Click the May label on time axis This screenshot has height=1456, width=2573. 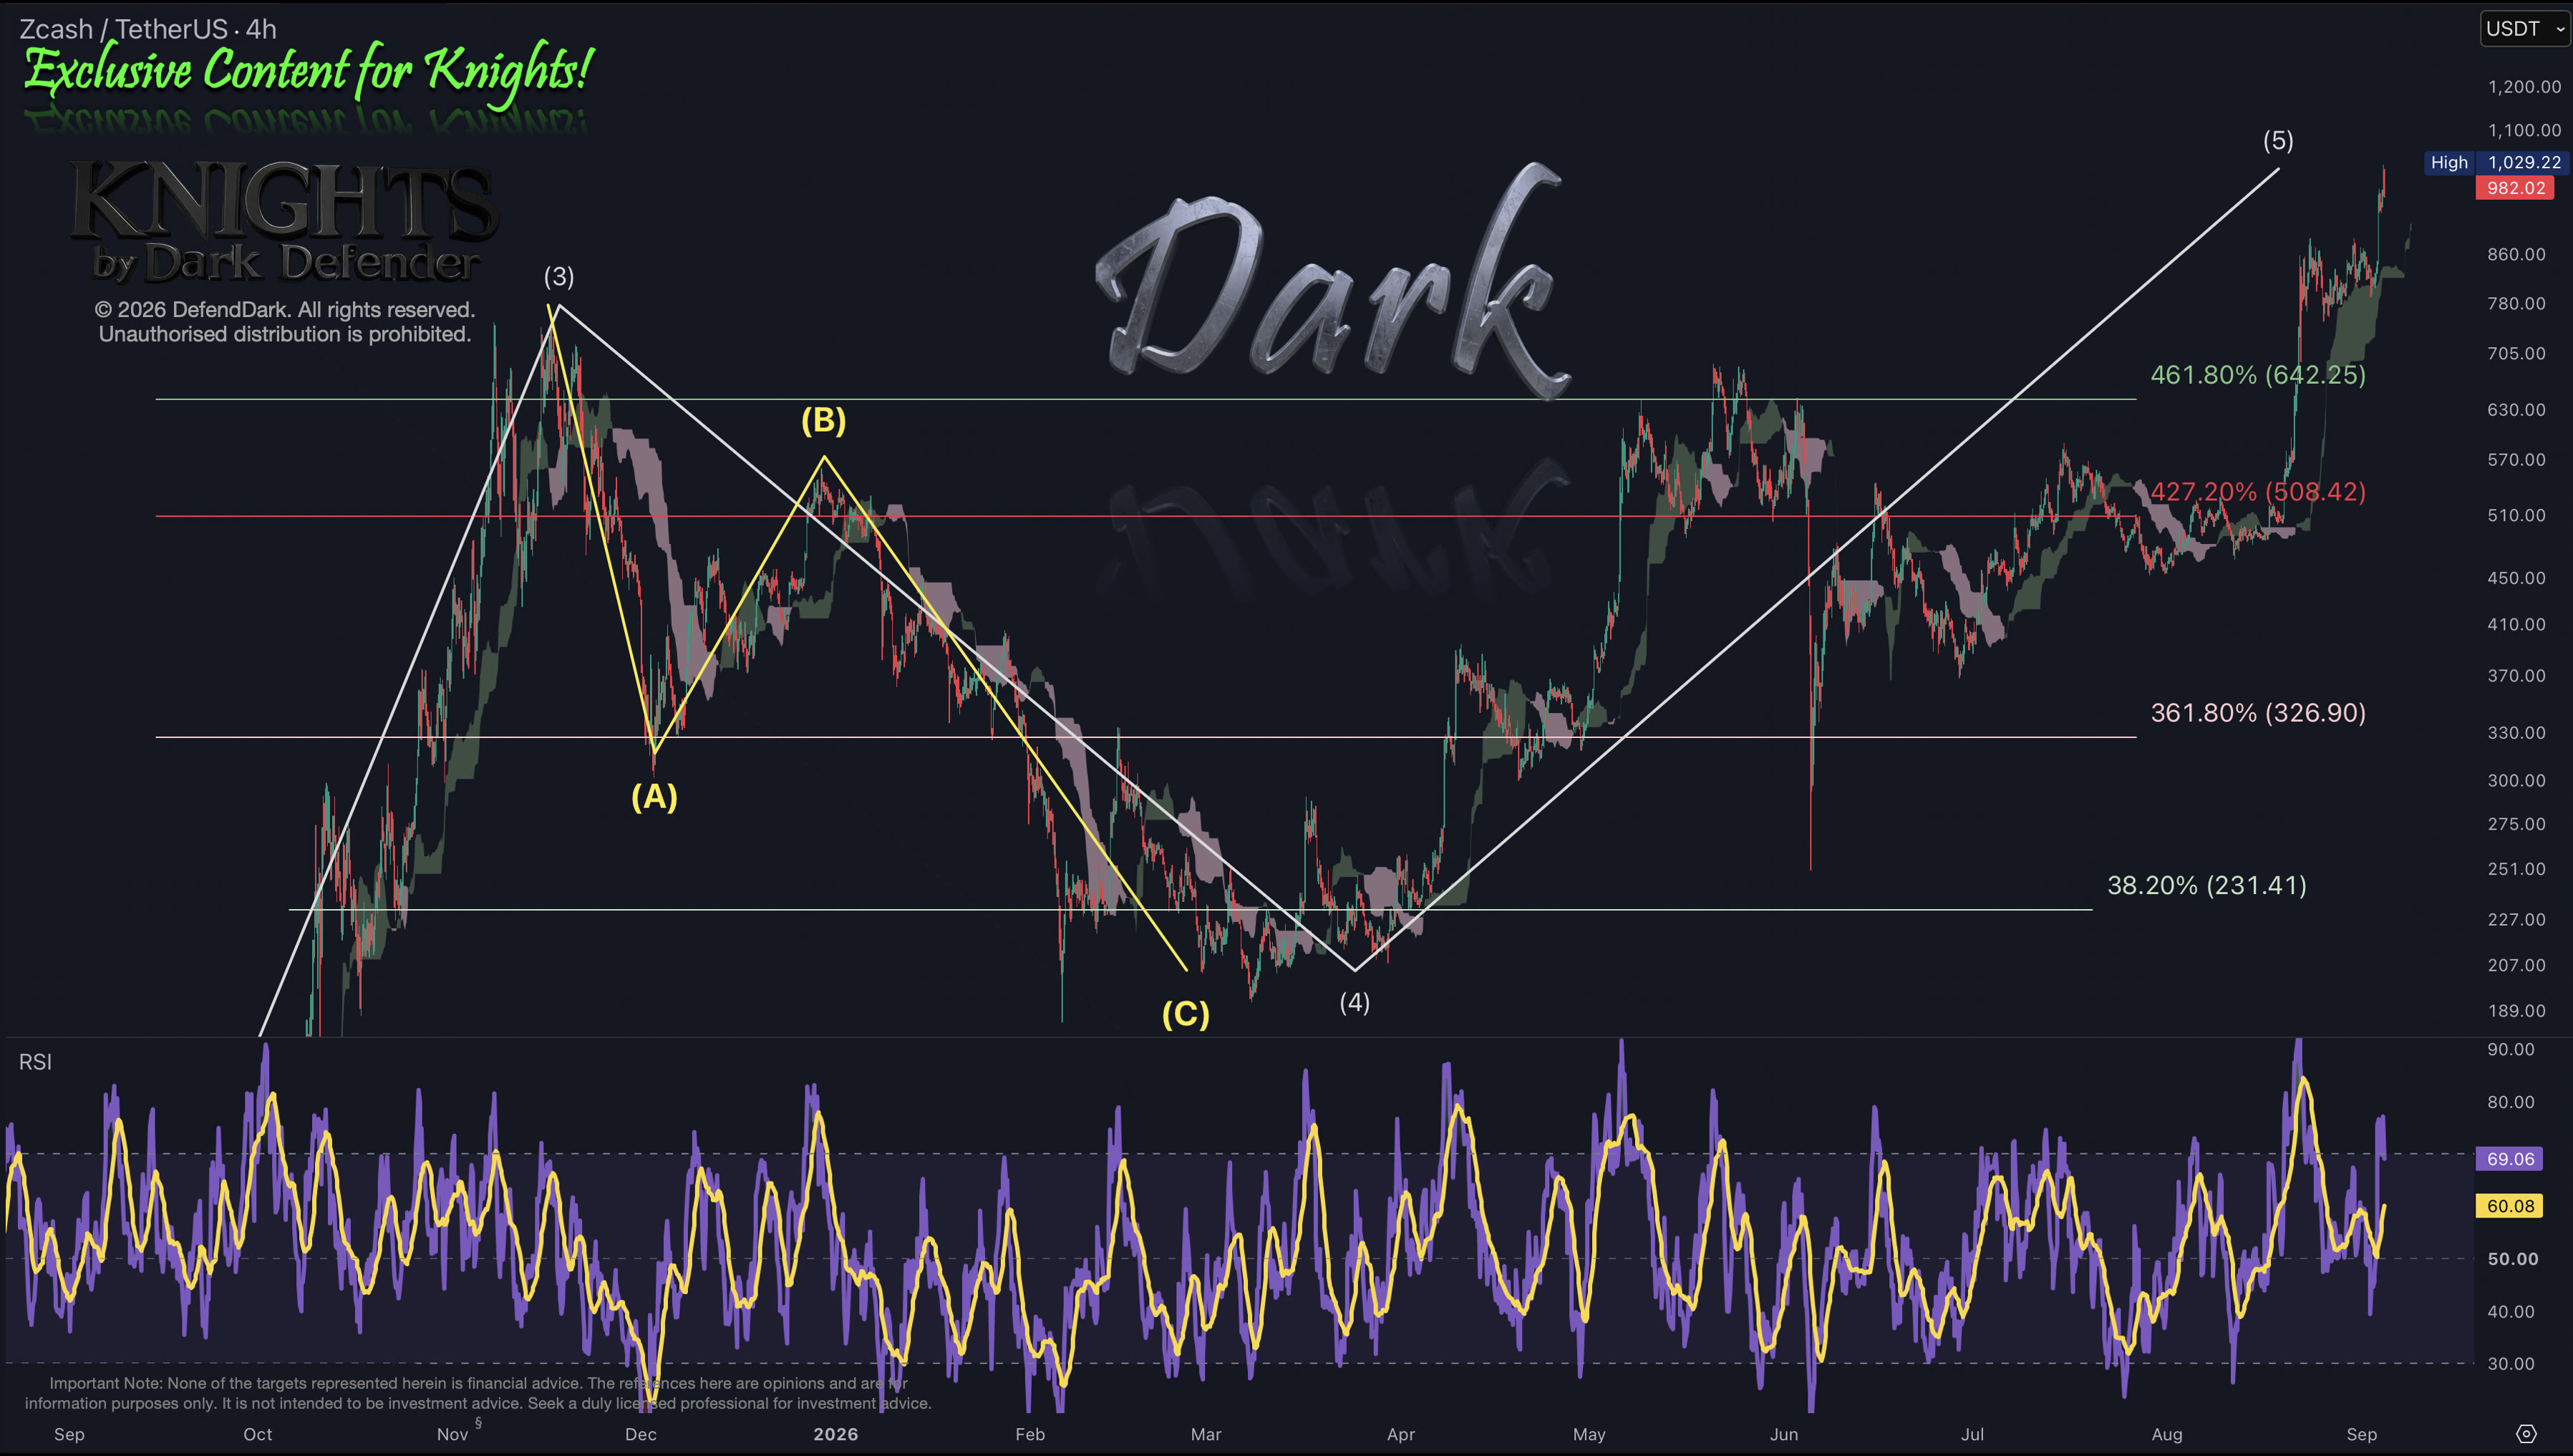(1589, 1434)
